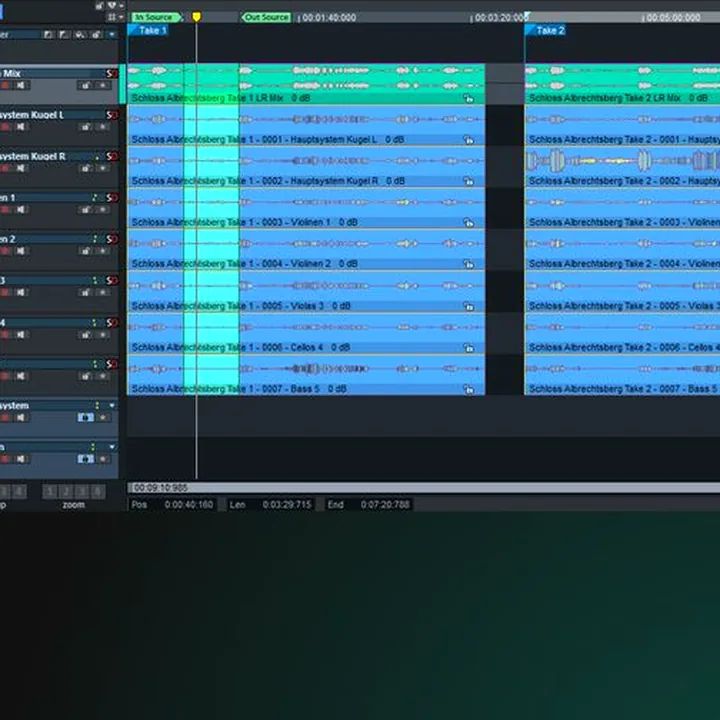Select clip 'Schloss Albrechtsberg Take 1 - 0006 - Cellos 4'
This screenshot has height=720, width=720.
point(306,334)
